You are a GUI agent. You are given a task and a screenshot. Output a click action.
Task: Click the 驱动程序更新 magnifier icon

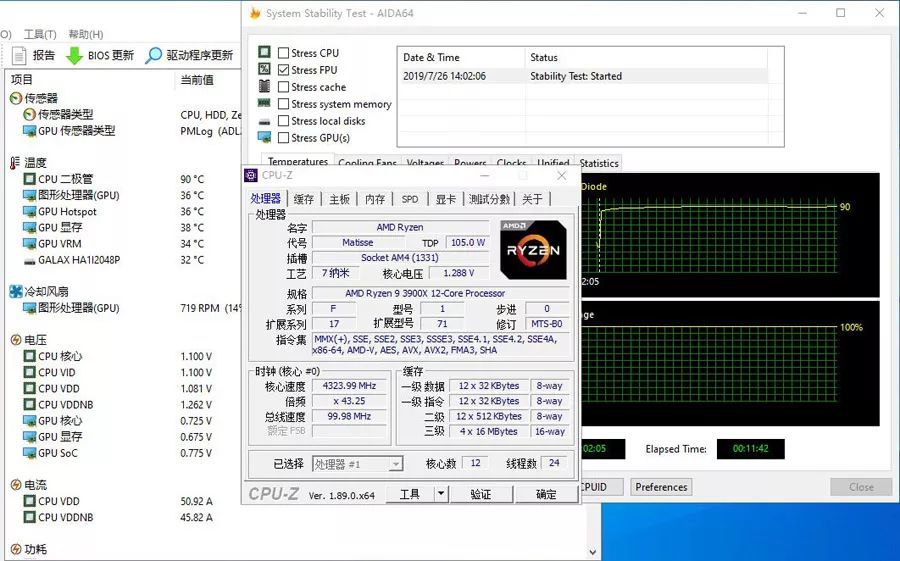(153, 55)
